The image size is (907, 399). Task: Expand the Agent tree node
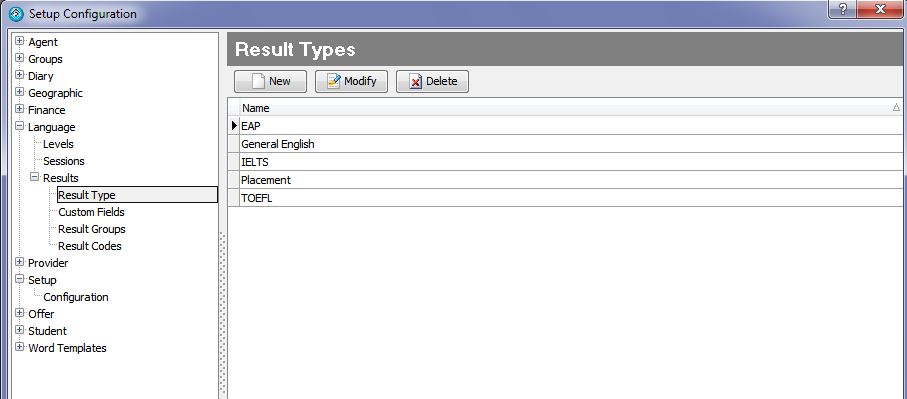[19, 41]
